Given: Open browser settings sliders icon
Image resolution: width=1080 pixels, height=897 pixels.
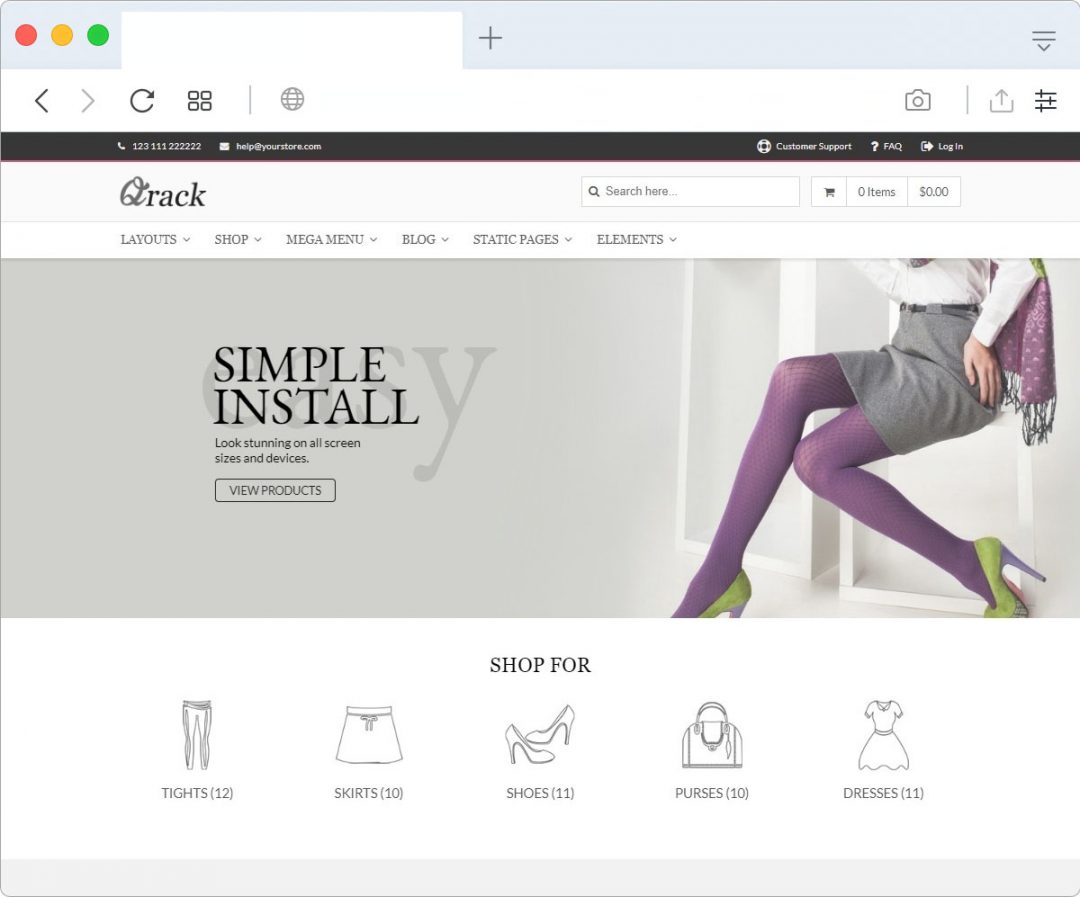Looking at the screenshot, I should pos(1045,100).
